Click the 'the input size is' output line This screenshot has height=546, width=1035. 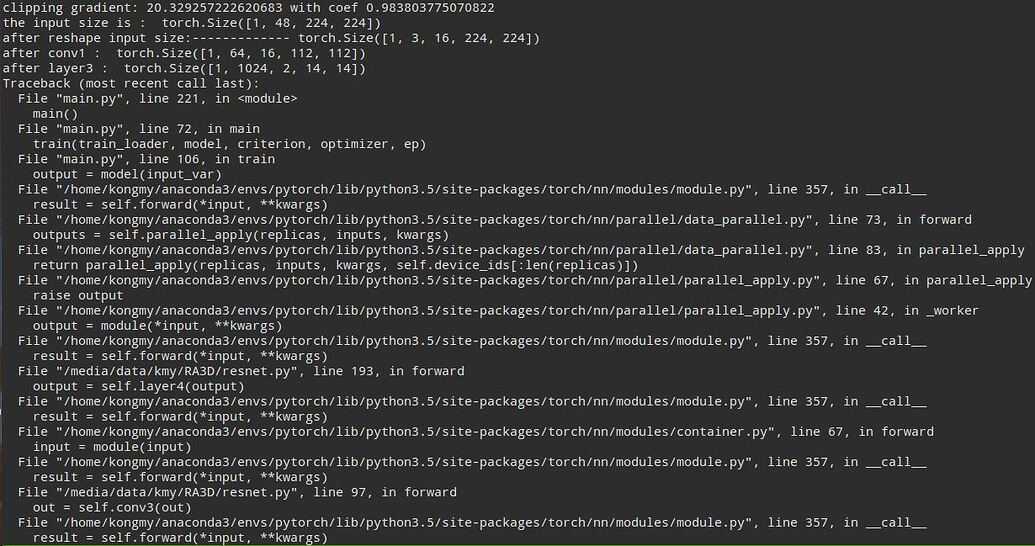coord(191,23)
